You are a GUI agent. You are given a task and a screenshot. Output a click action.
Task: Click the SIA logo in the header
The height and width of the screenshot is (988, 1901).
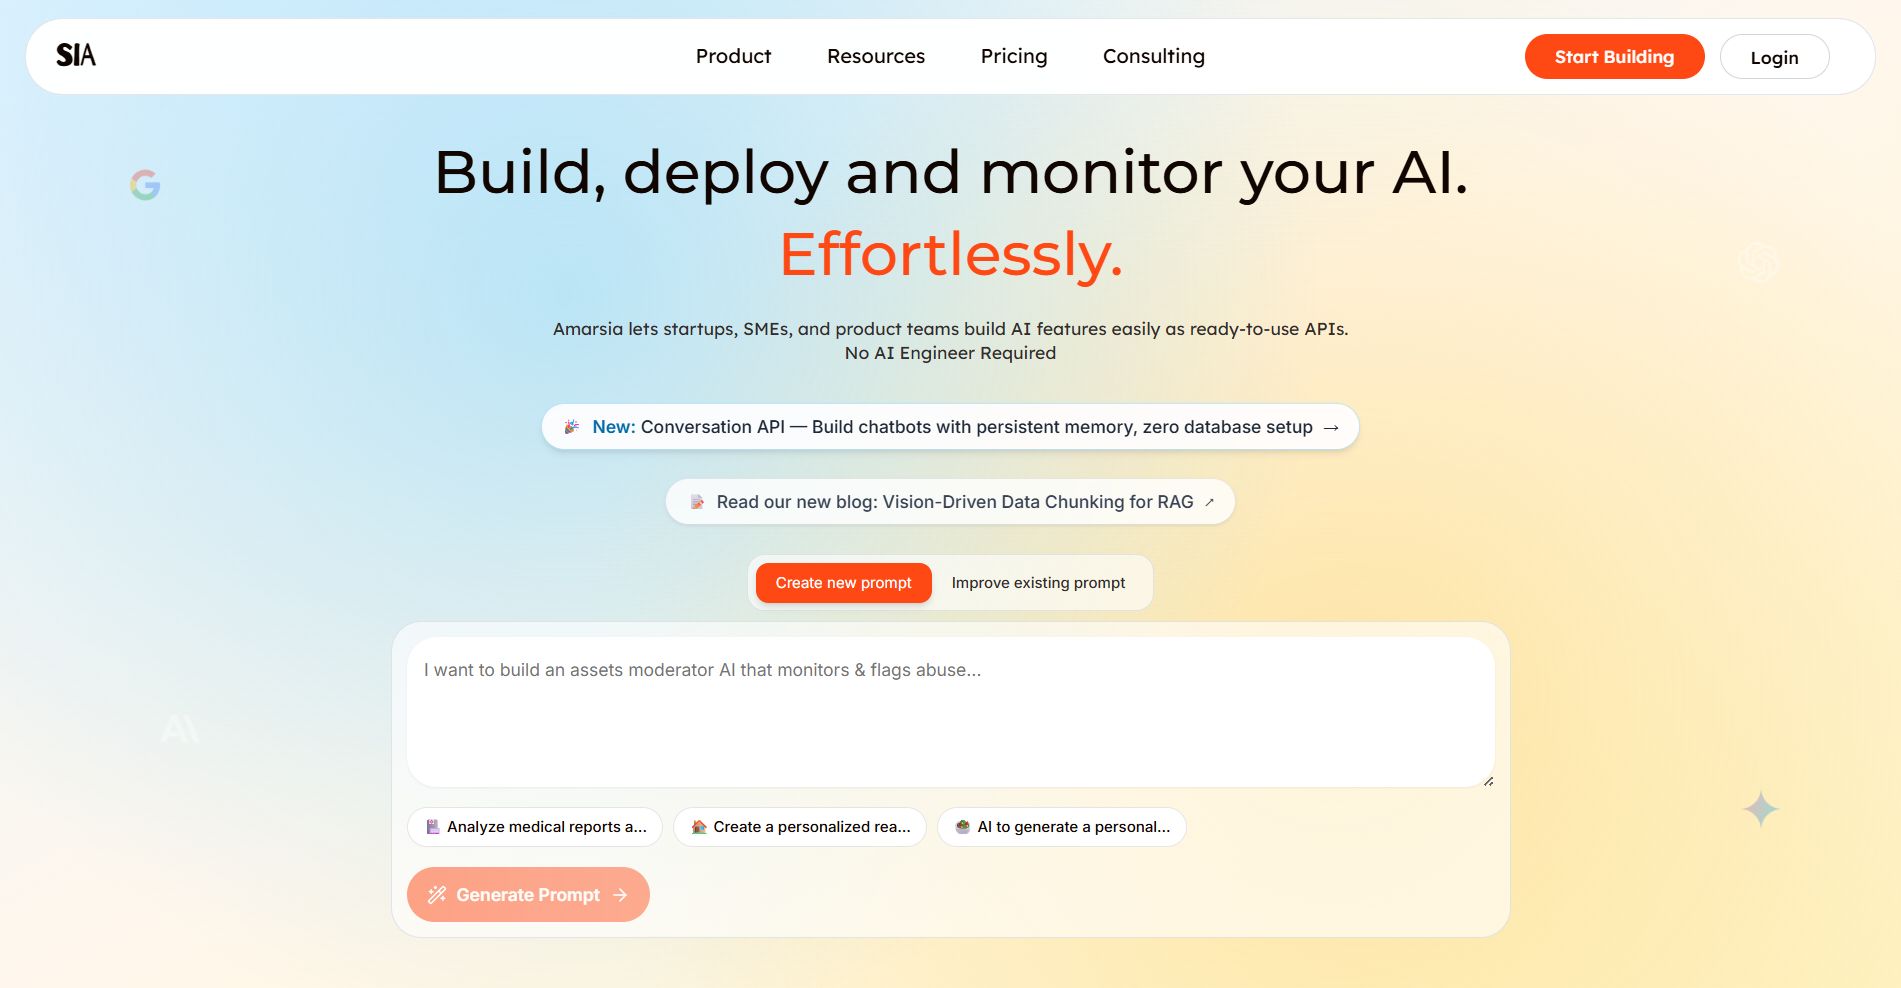(x=76, y=55)
